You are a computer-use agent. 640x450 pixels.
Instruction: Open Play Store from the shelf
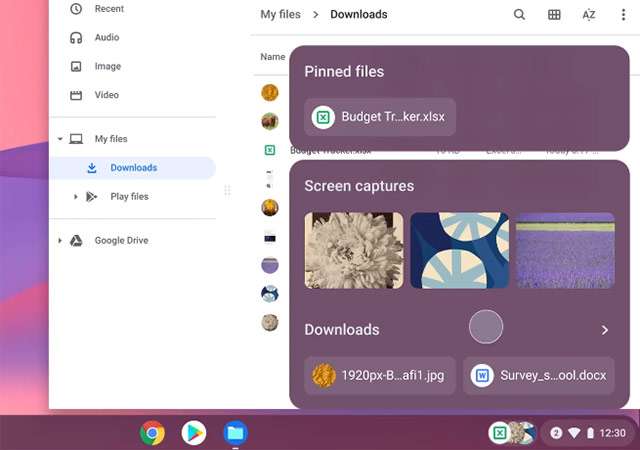click(194, 433)
